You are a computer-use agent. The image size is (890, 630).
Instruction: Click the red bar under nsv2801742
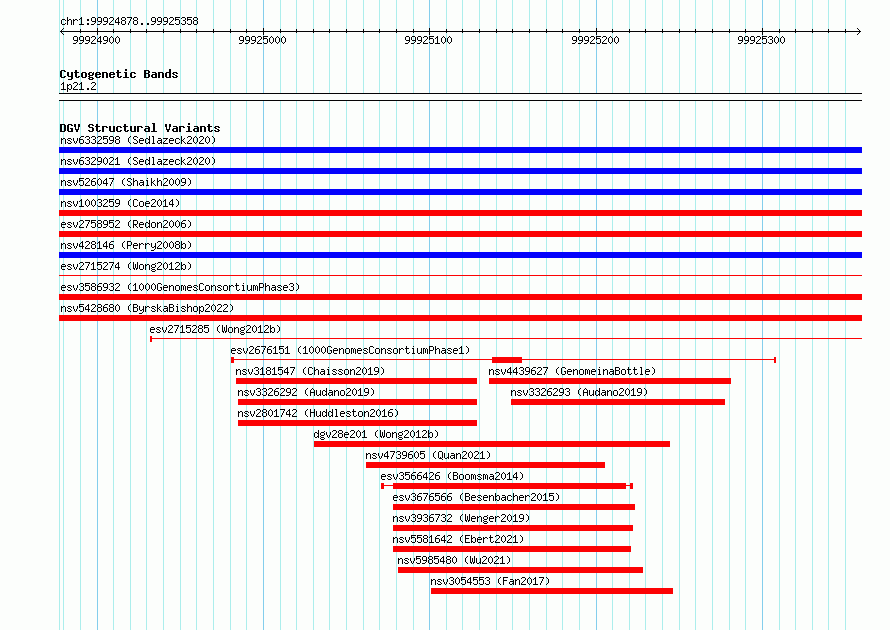(x=358, y=423)
